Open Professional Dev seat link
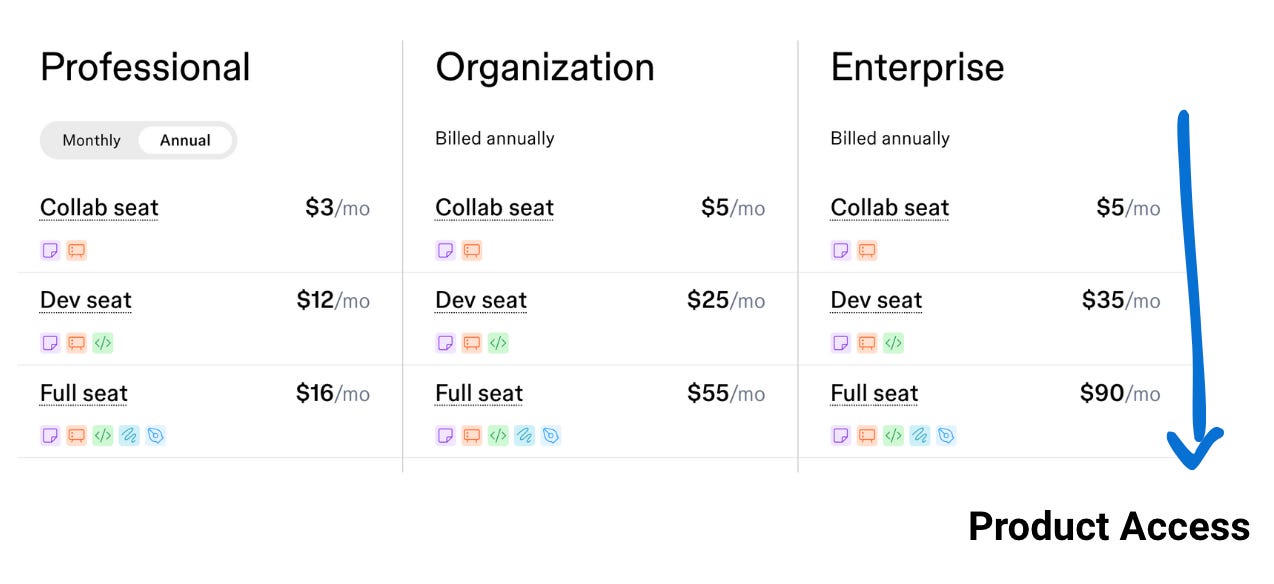 (x=86, y=301)
